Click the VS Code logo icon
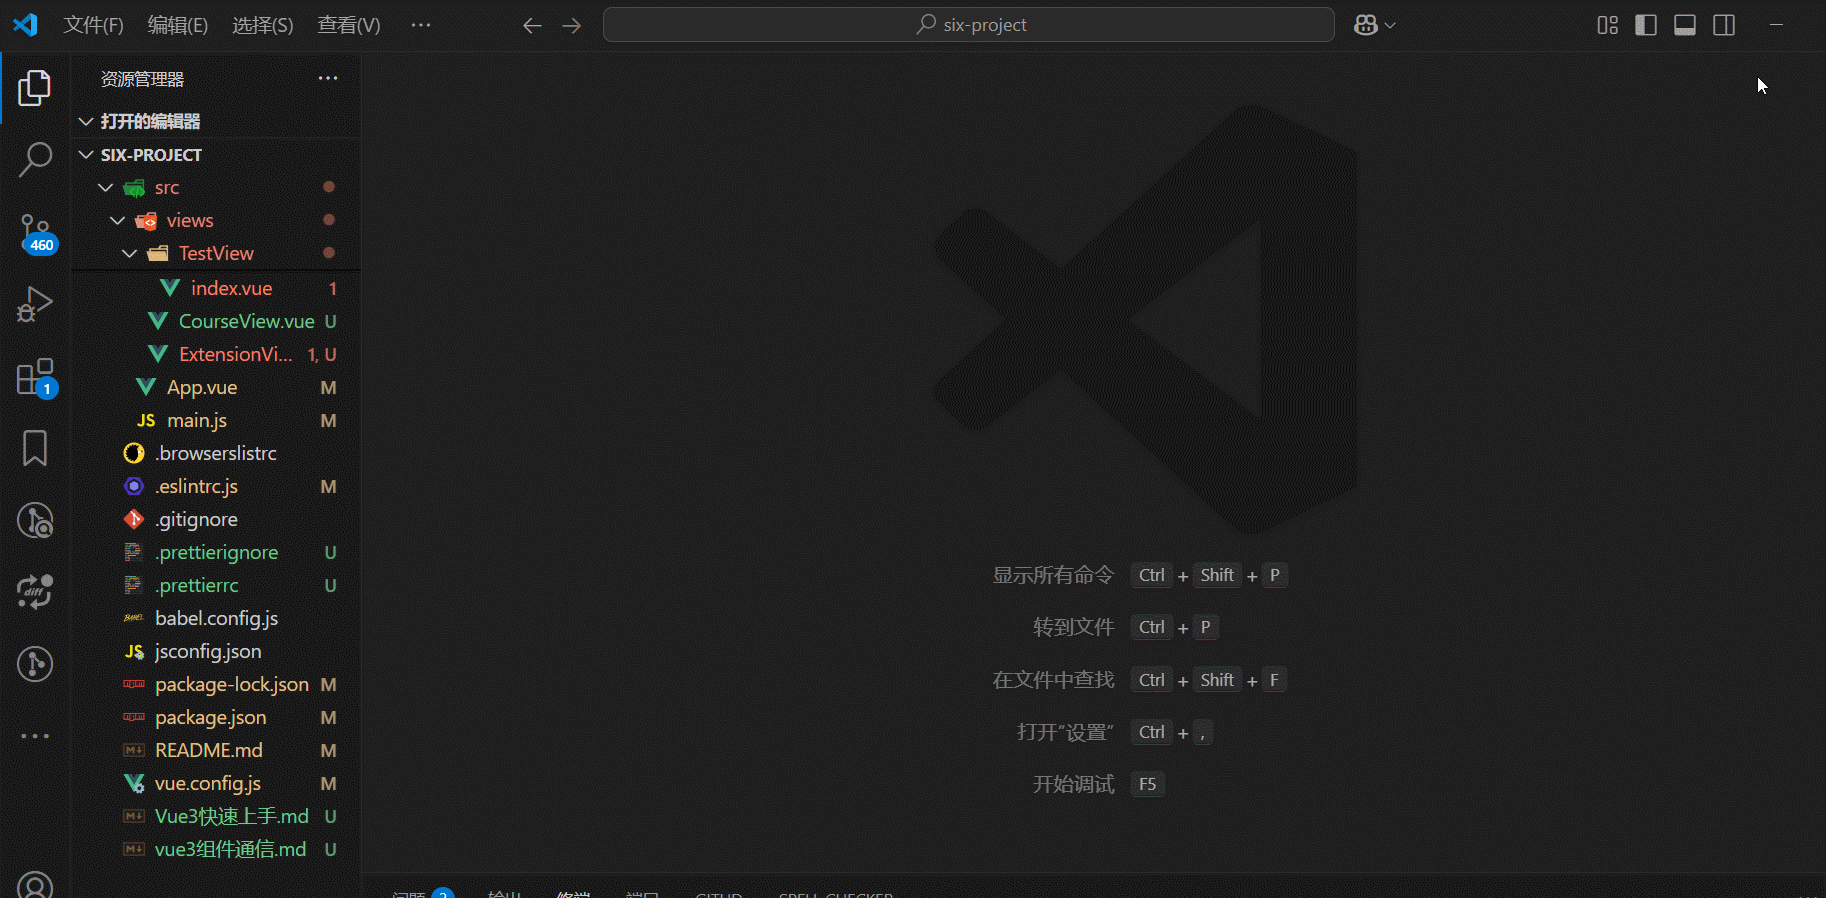This screenshot has width=1826, height=898. [25, 24]
